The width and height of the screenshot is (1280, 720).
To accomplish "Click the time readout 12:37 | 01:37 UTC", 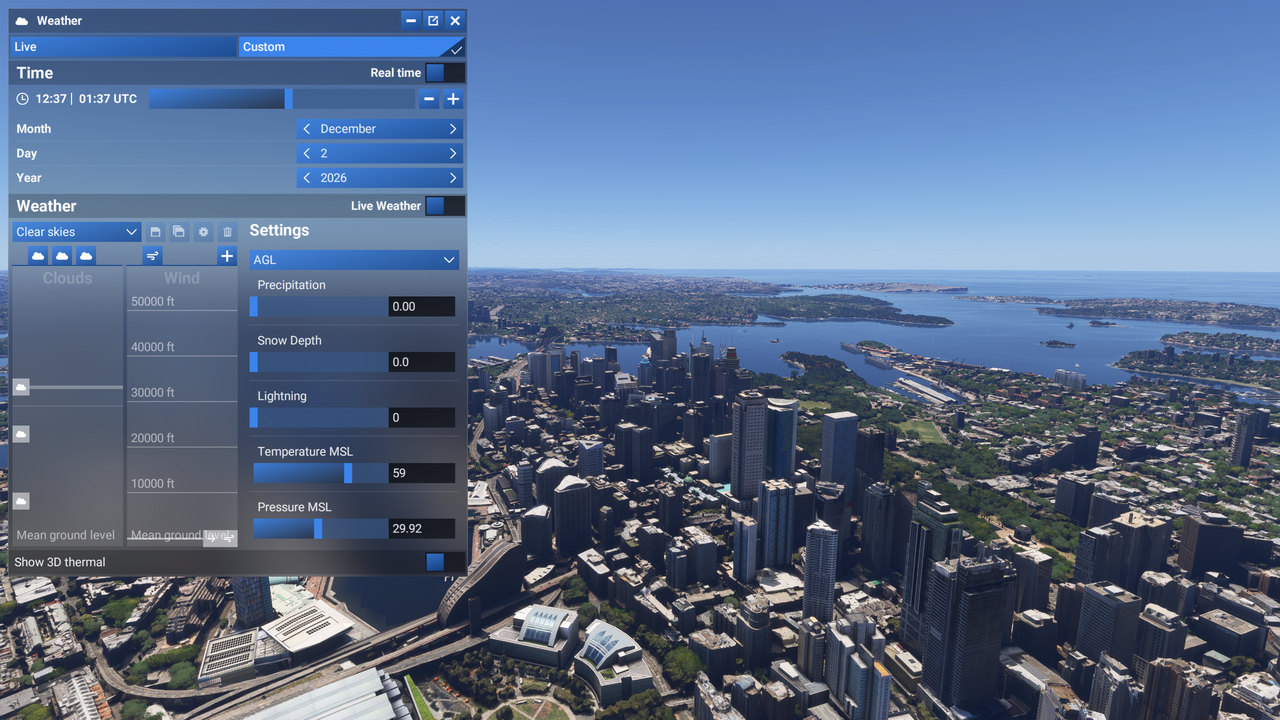I will [86, 99].
